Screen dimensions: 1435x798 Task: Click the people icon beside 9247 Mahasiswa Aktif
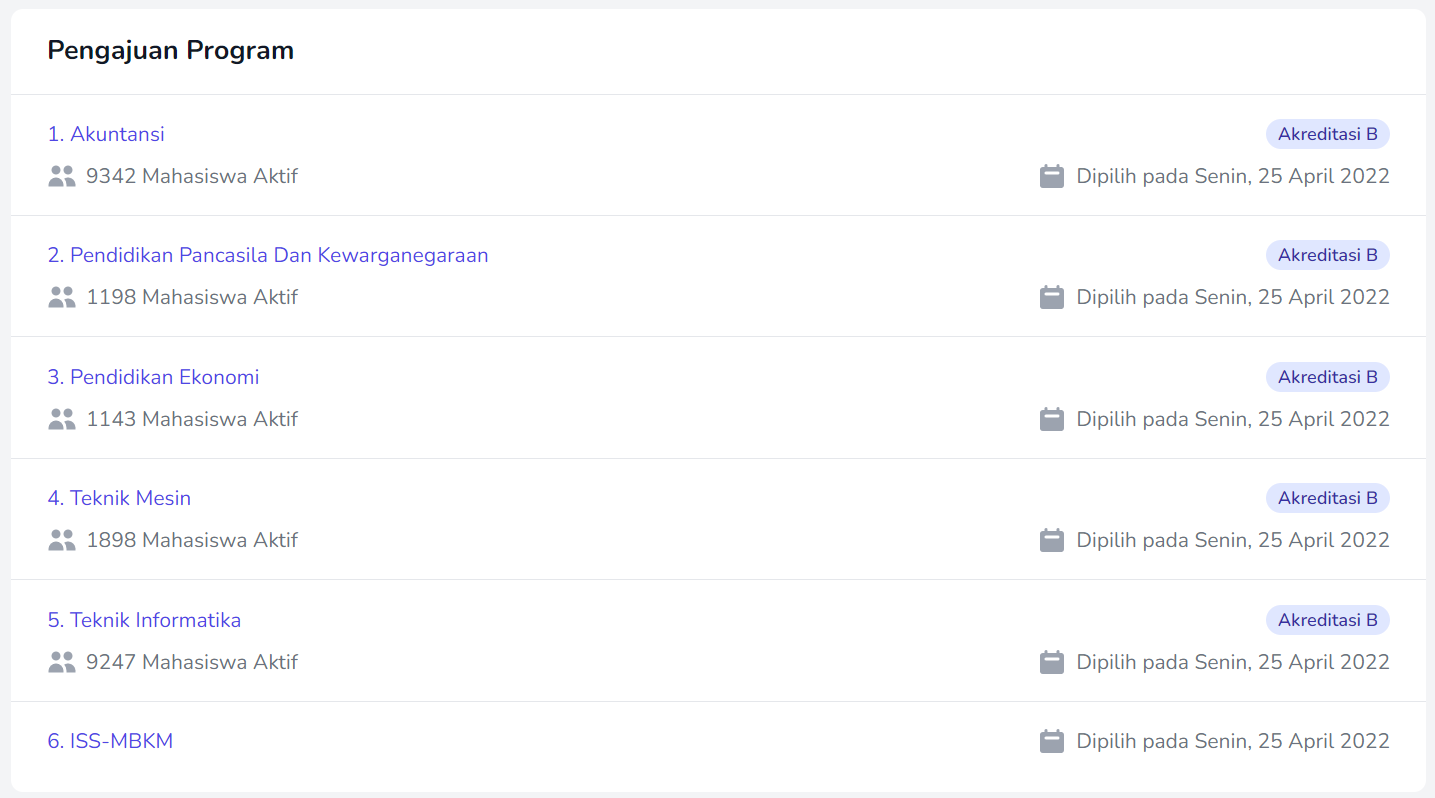pos(62,663)
